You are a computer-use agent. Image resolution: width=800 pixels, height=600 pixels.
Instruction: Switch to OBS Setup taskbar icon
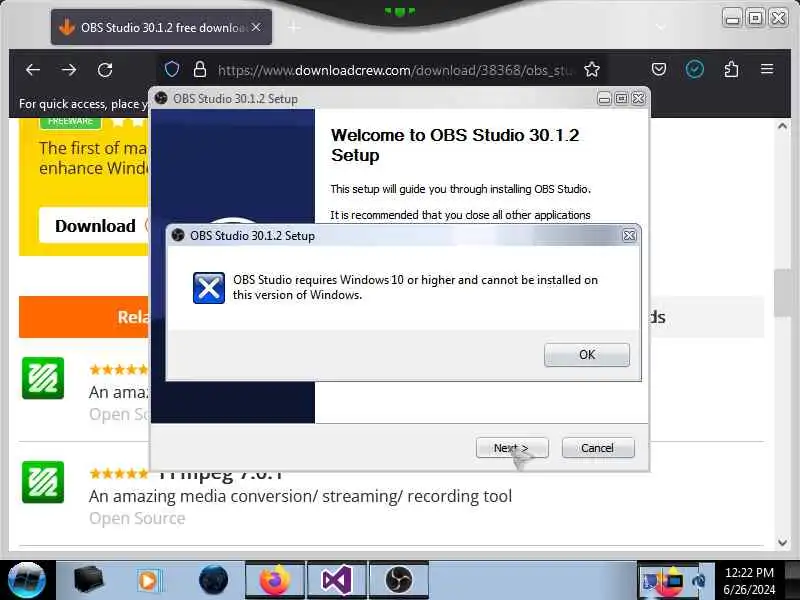click(x=398, y=580)
